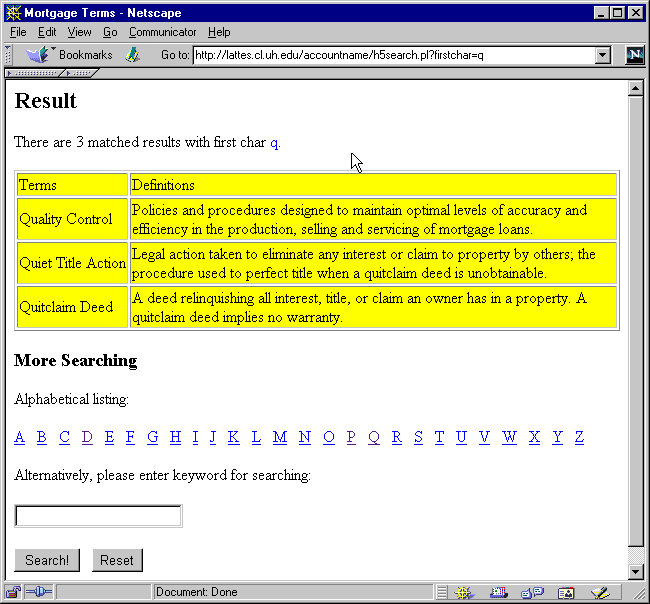Follow the letter M listing link
Image resolution: width=650 pixels, height=604 pixels.
280,437
